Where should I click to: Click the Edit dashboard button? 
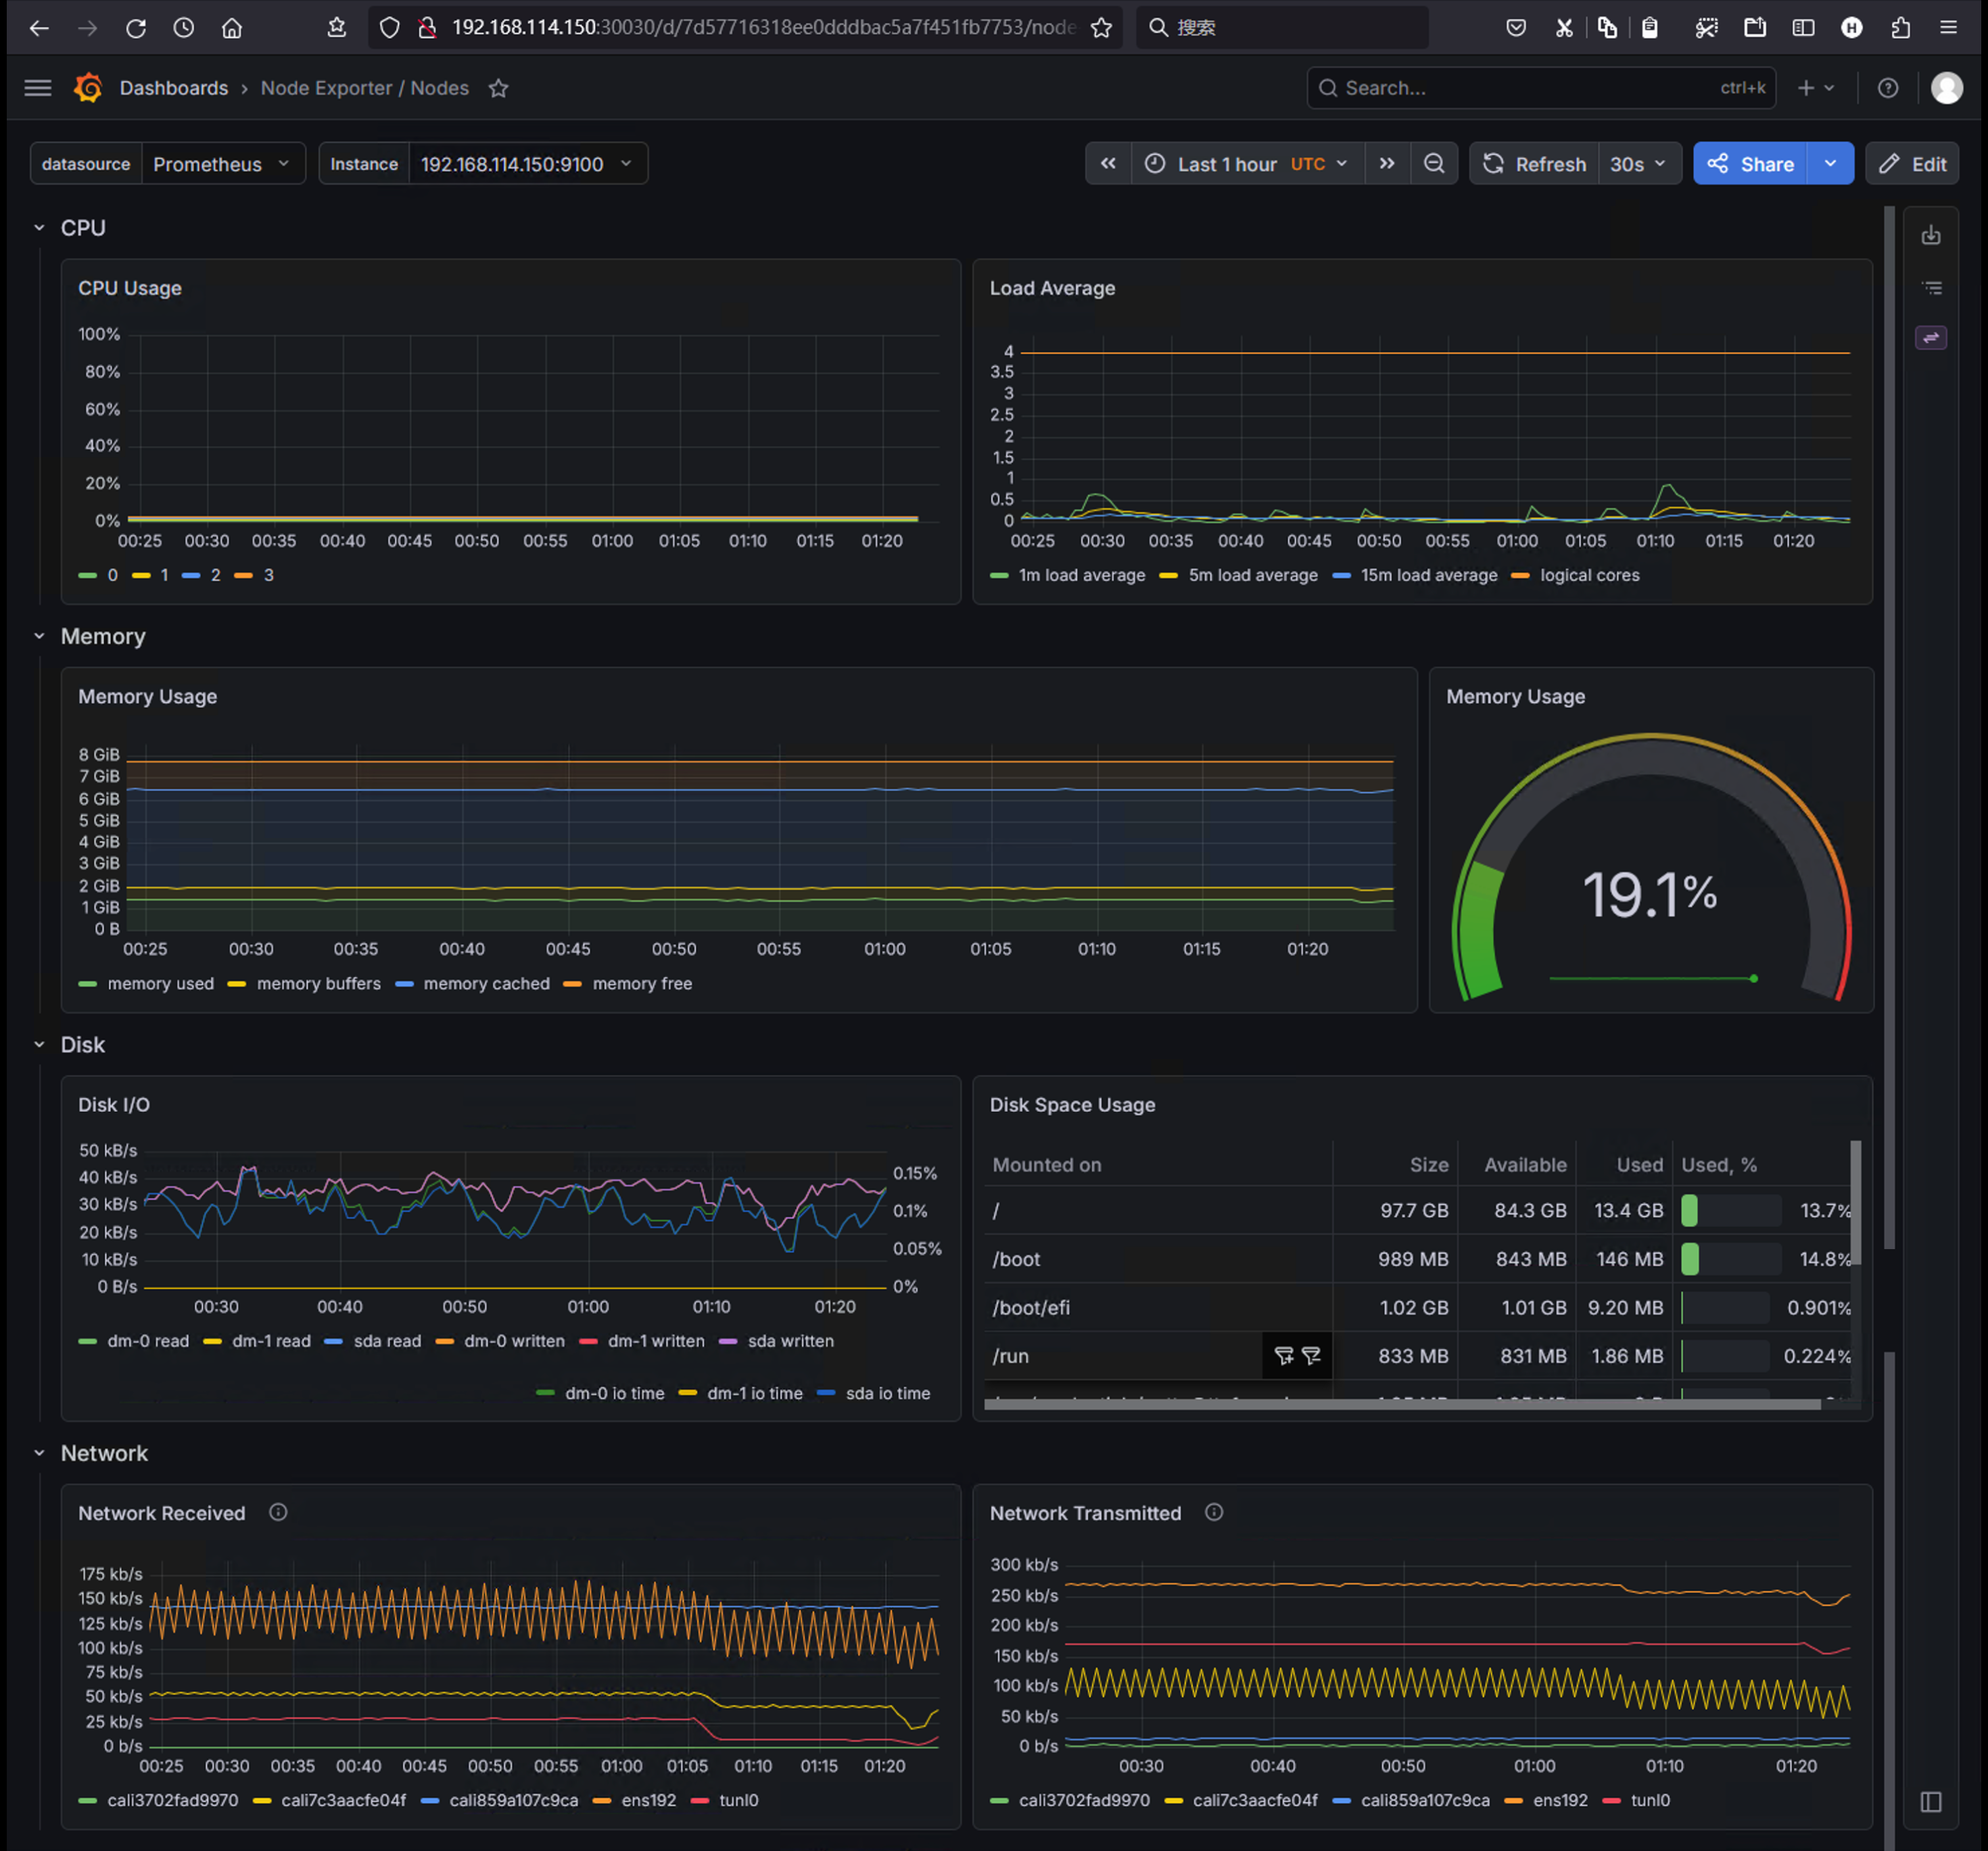click(x=1912, y=164)
